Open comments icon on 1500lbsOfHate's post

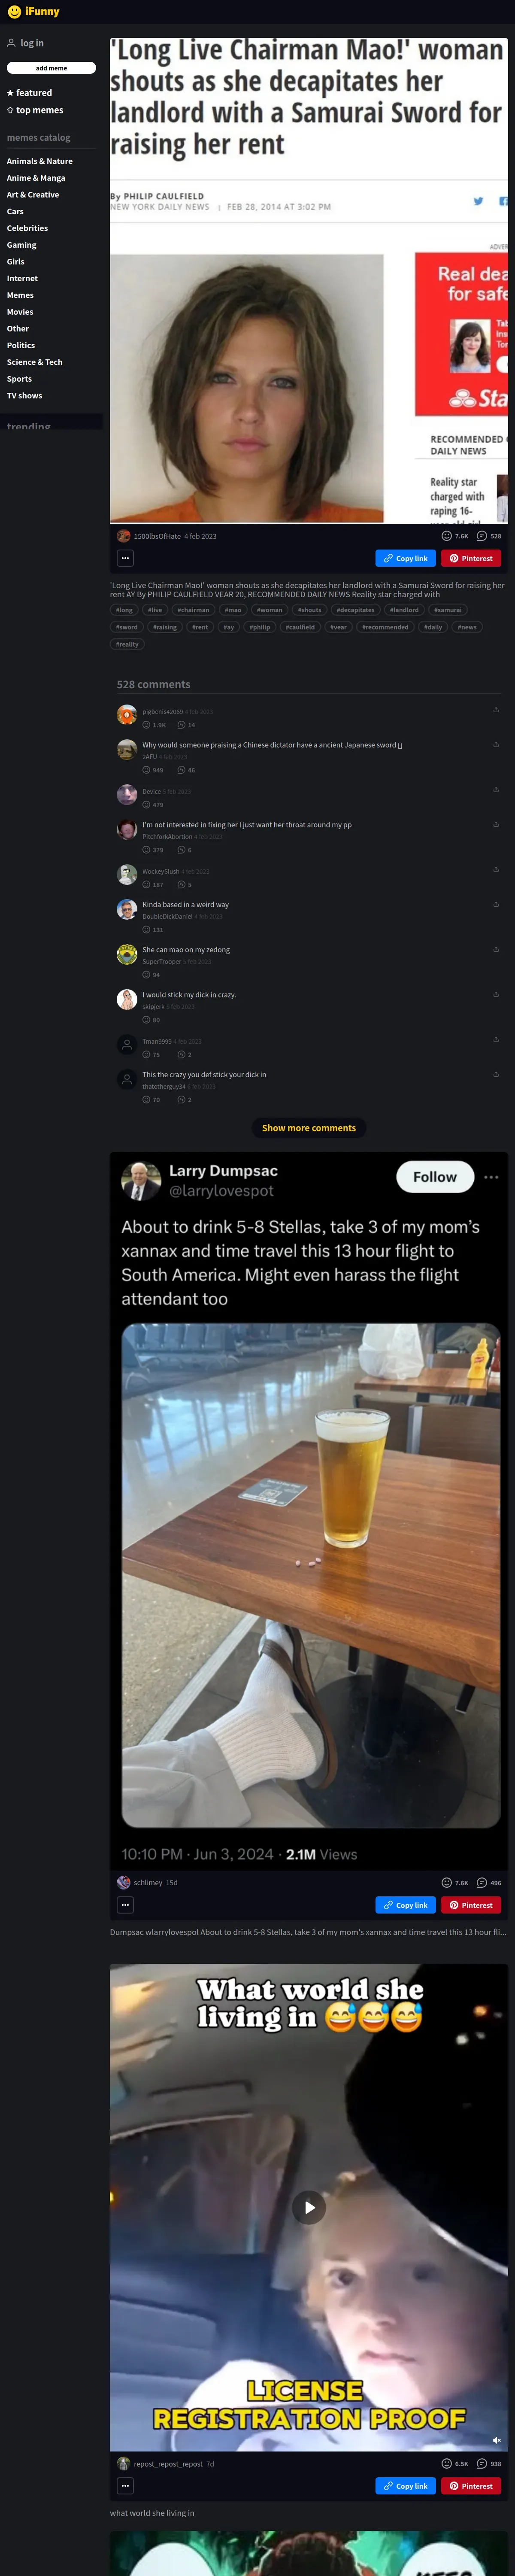(481, 536)
